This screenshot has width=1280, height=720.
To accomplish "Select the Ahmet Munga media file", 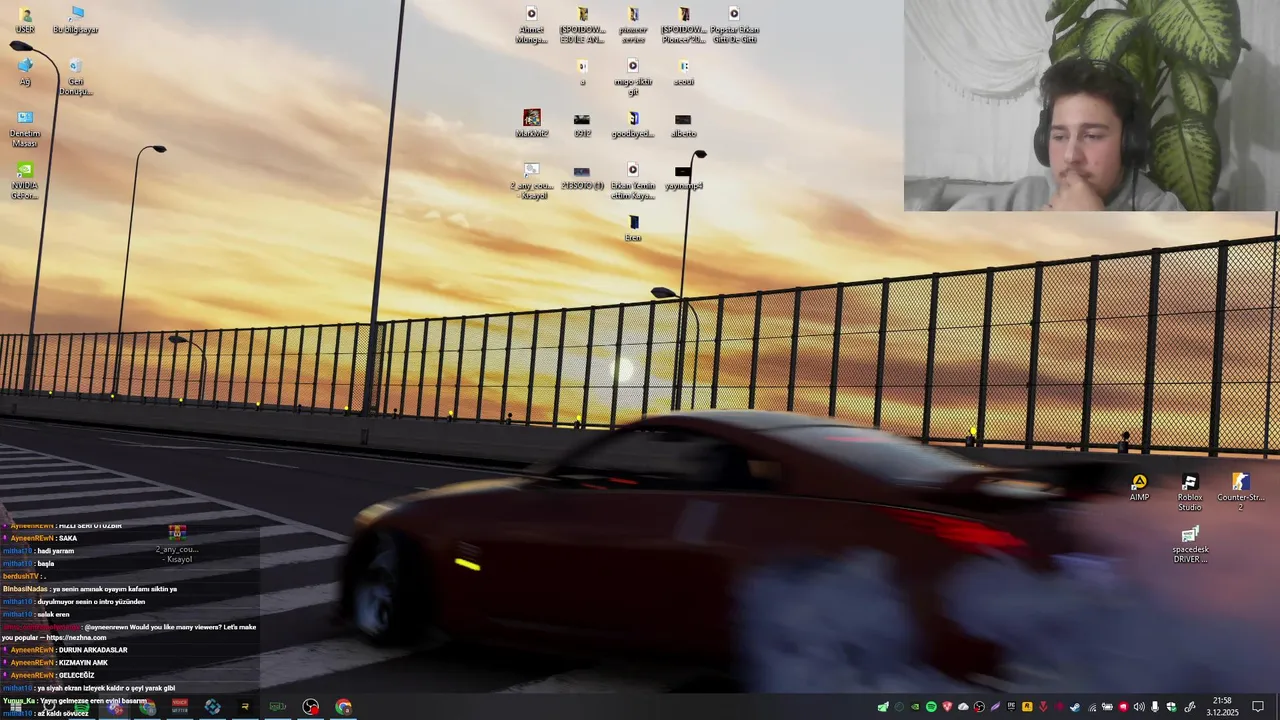I will click(x=531, y=25).
